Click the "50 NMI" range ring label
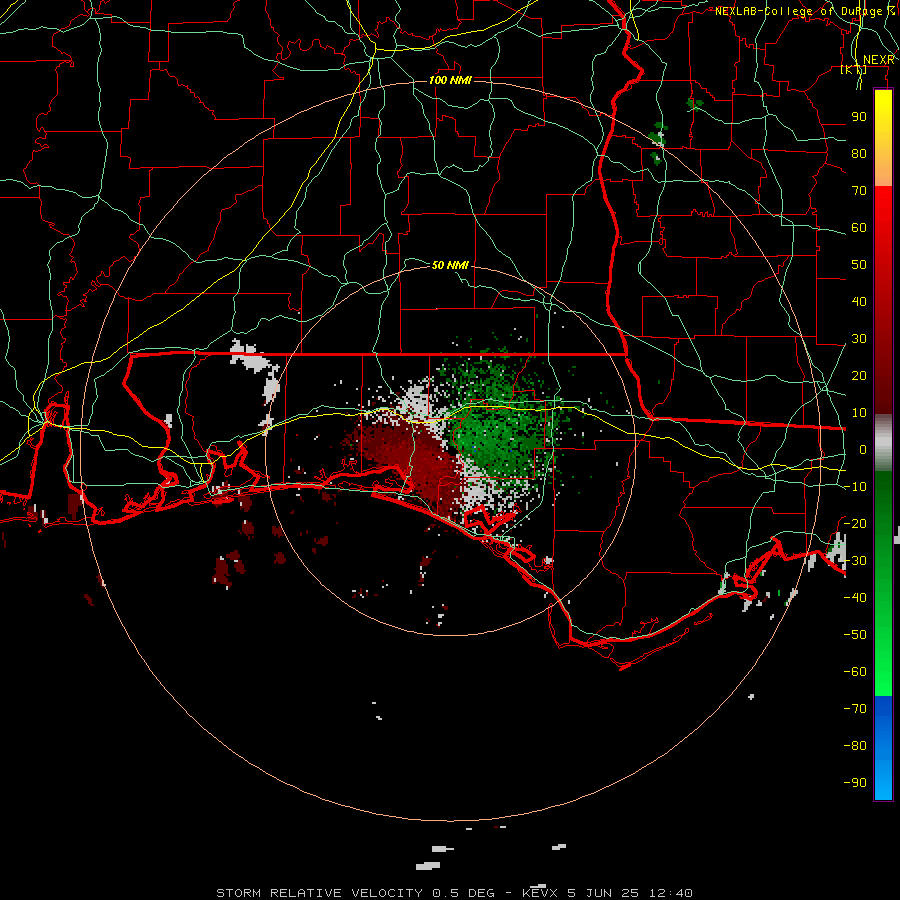Screen dimensions: 900x900 tap(450, 265)
